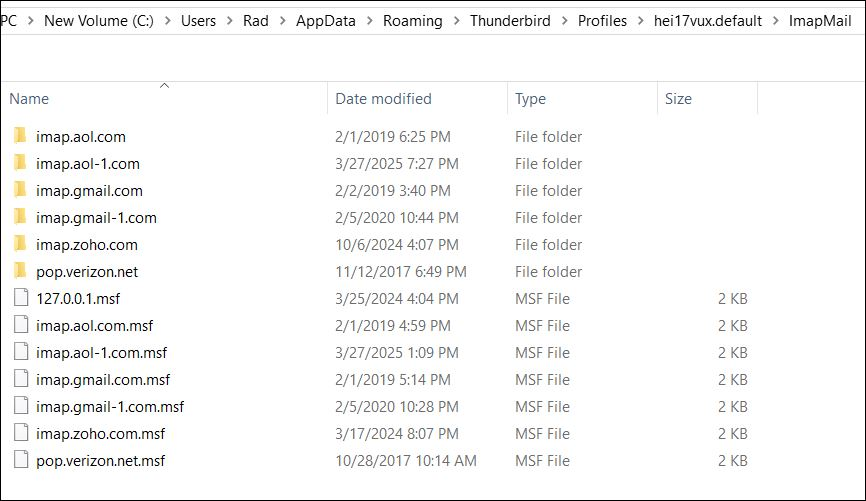This screenshot has height=501, width=866.
Task: Select the 127.0.0.1.msf file icon
Action: pos(21,298)
